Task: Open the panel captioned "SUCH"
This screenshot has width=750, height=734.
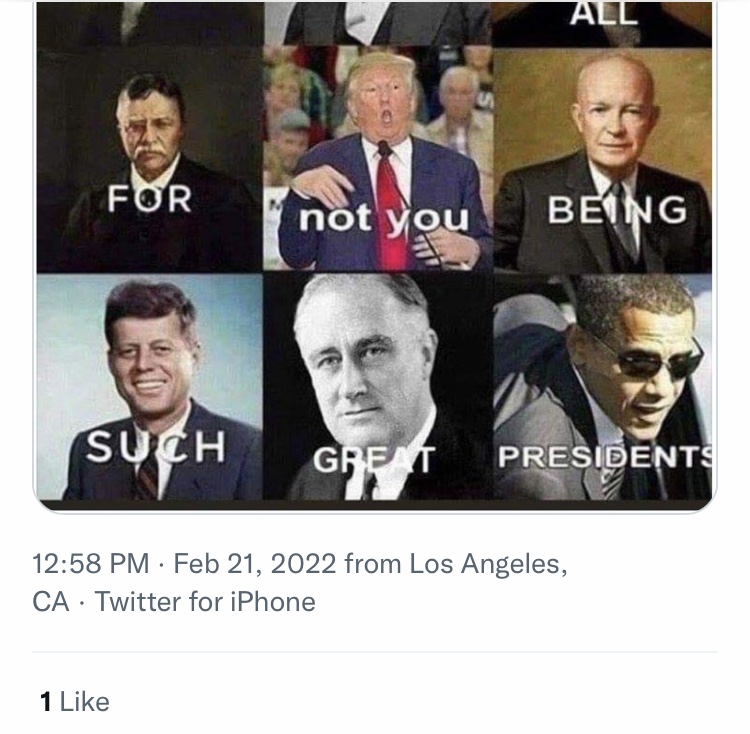Action: [x=150, y=386]
